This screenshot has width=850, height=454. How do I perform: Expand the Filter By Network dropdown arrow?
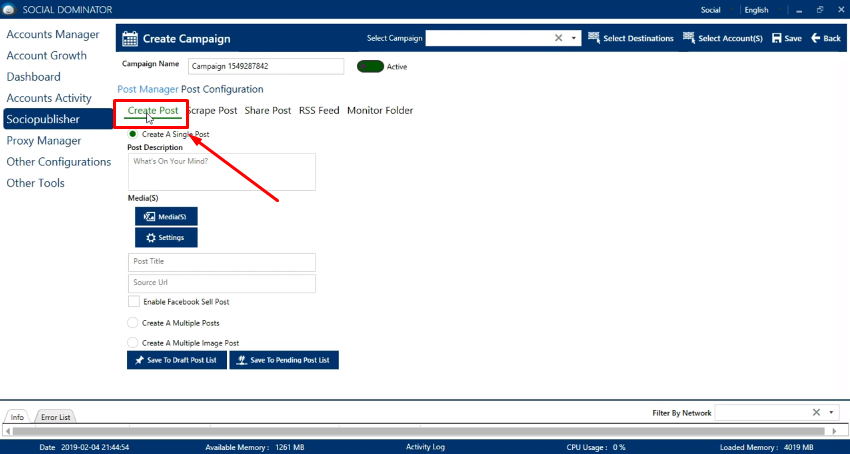coord(831,413)
